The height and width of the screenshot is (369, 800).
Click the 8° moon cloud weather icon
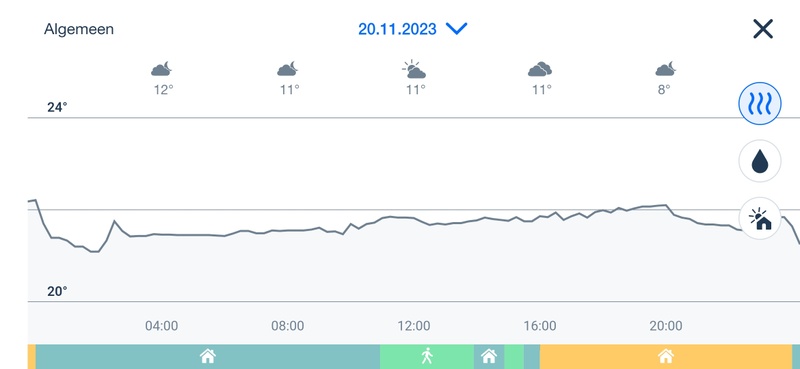pos(665,69)
